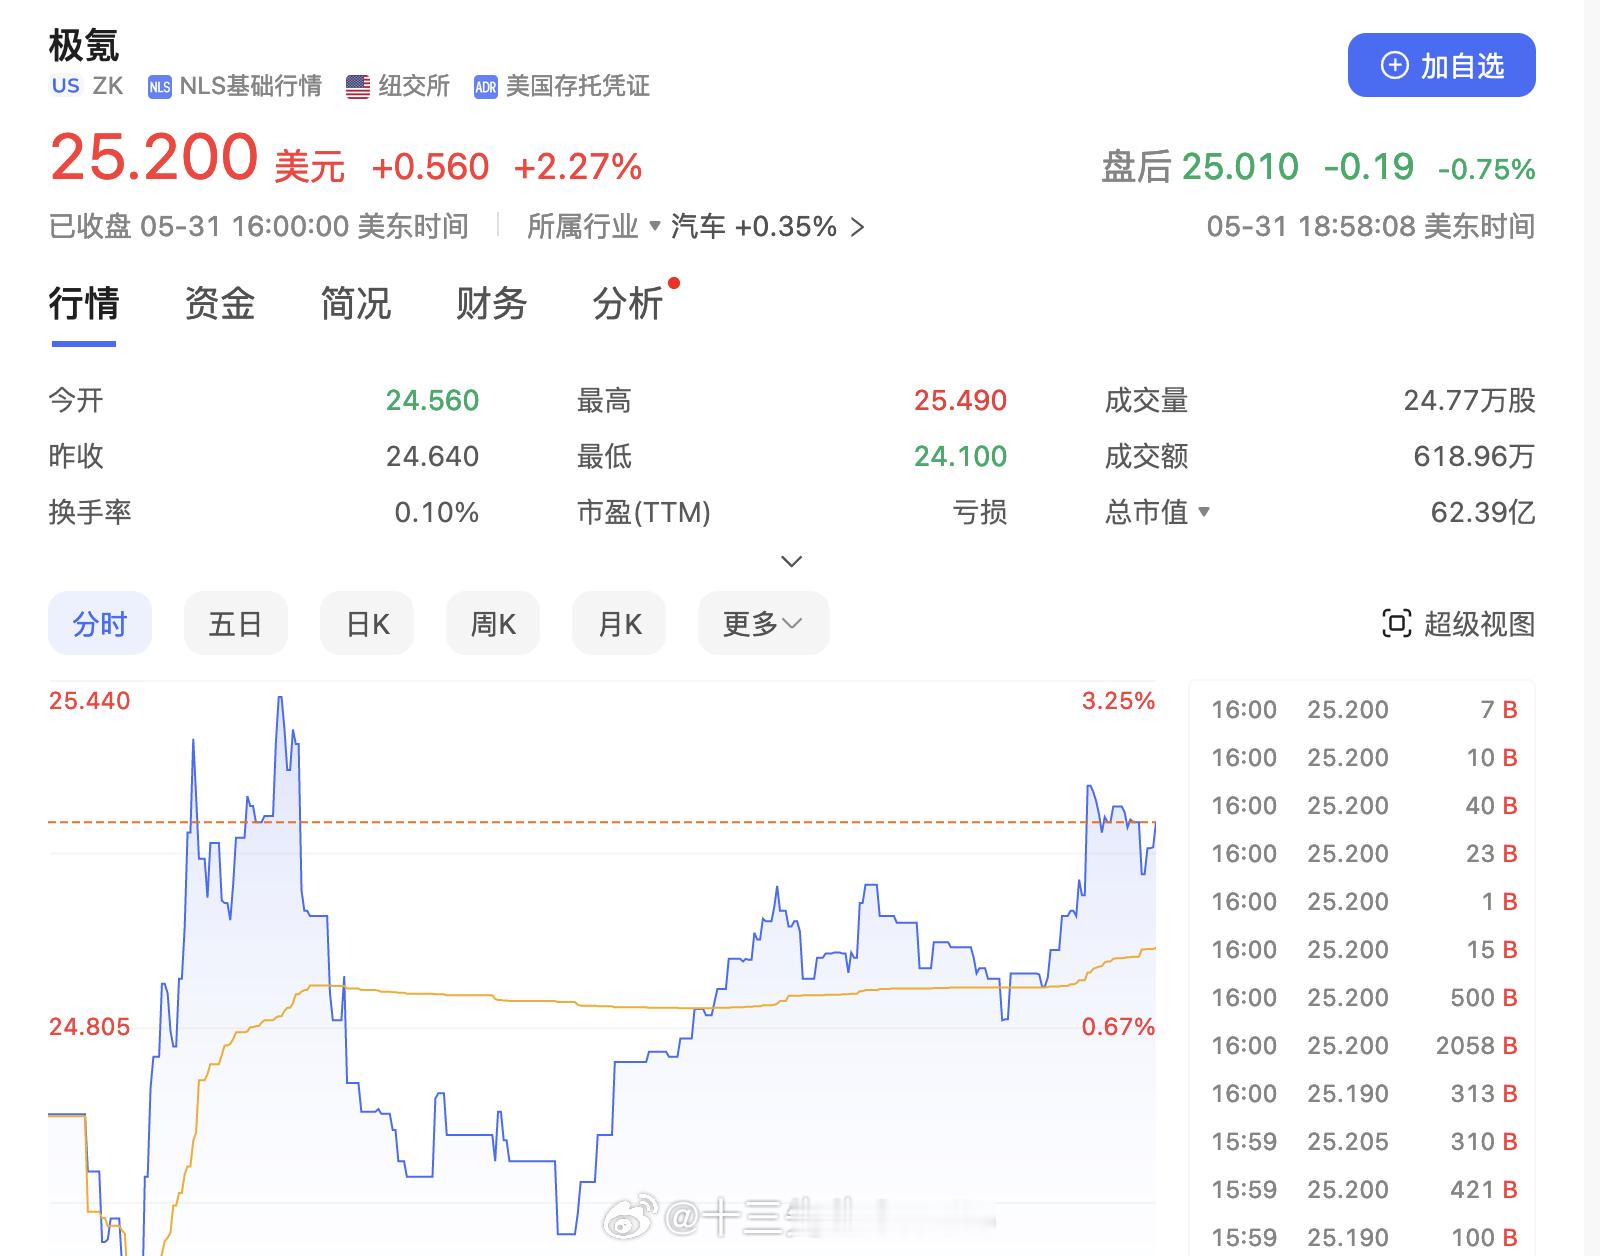Viewport: 1600px width, 1256px height.
Task: Select the 五日 chart period
Action: (x=236, y=624)
